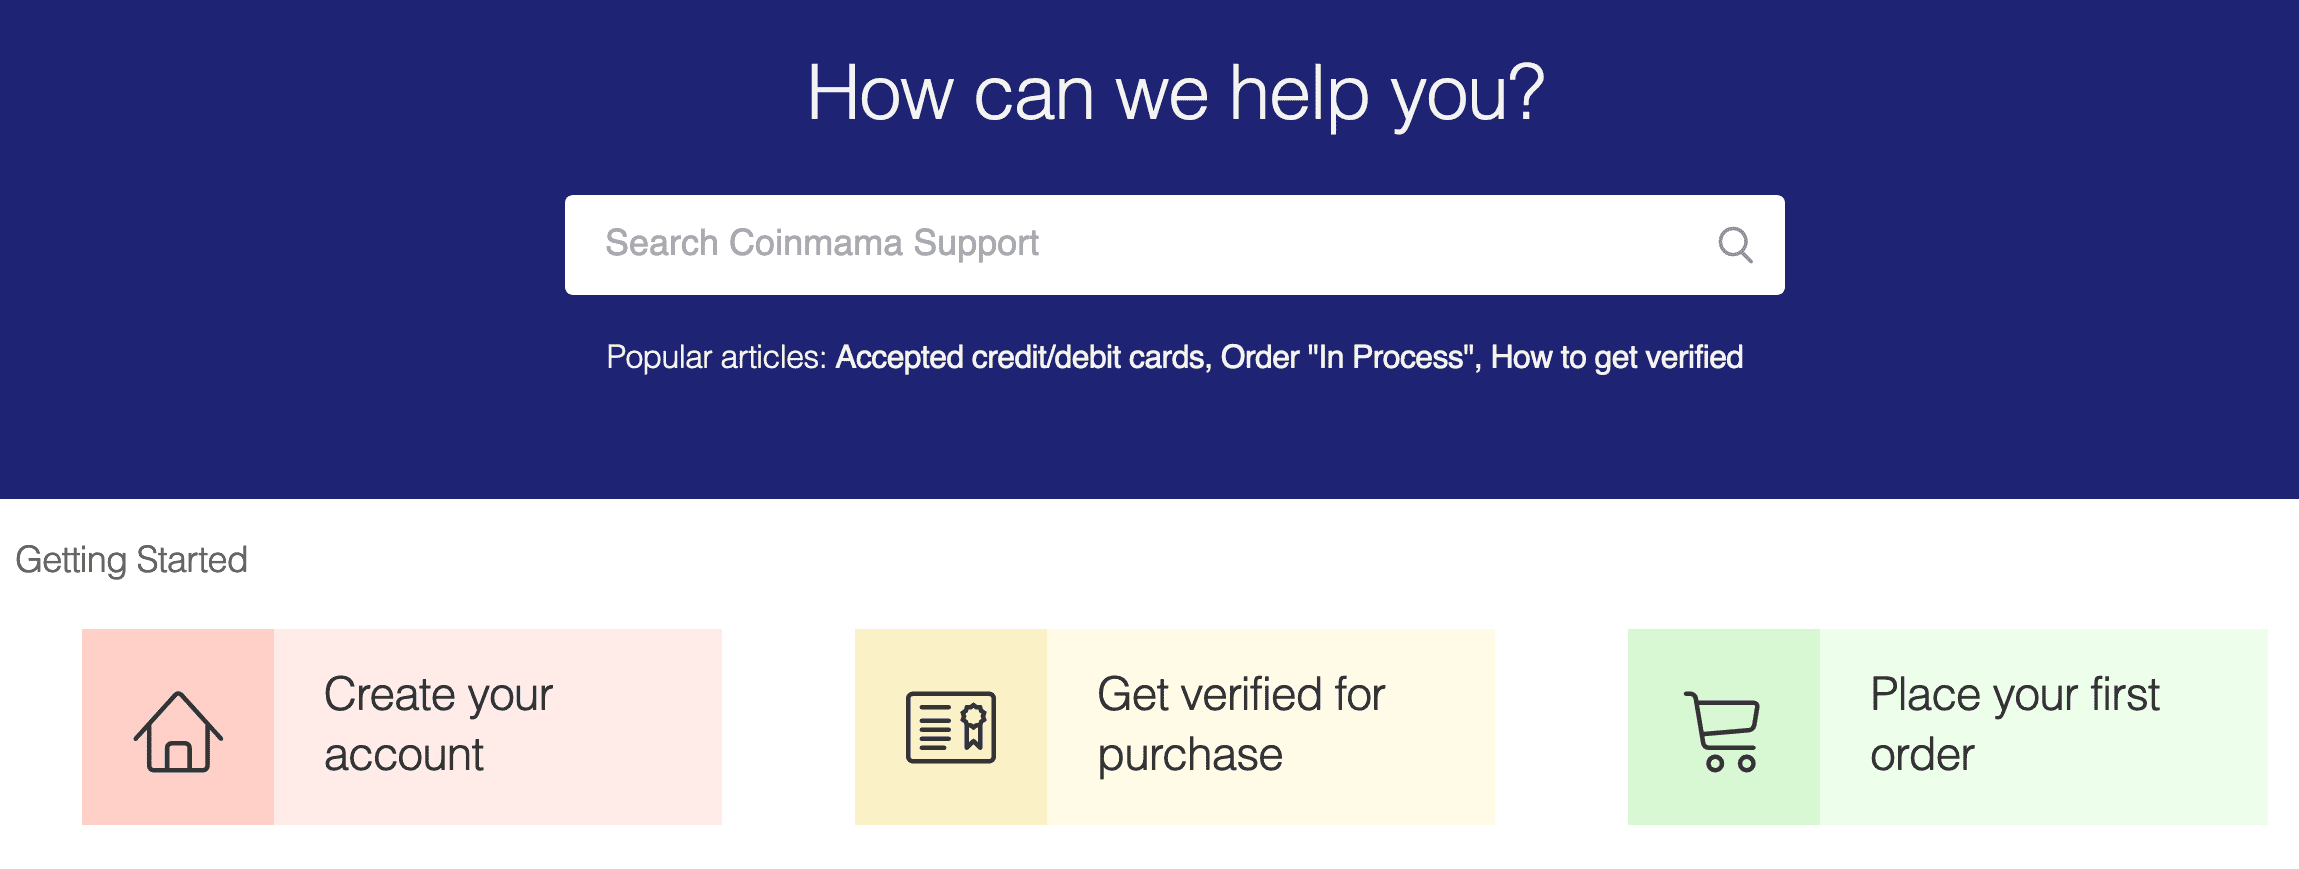Click the Popular articles label
Viewport: 2299px width, 869px height.
click(716, 357)
